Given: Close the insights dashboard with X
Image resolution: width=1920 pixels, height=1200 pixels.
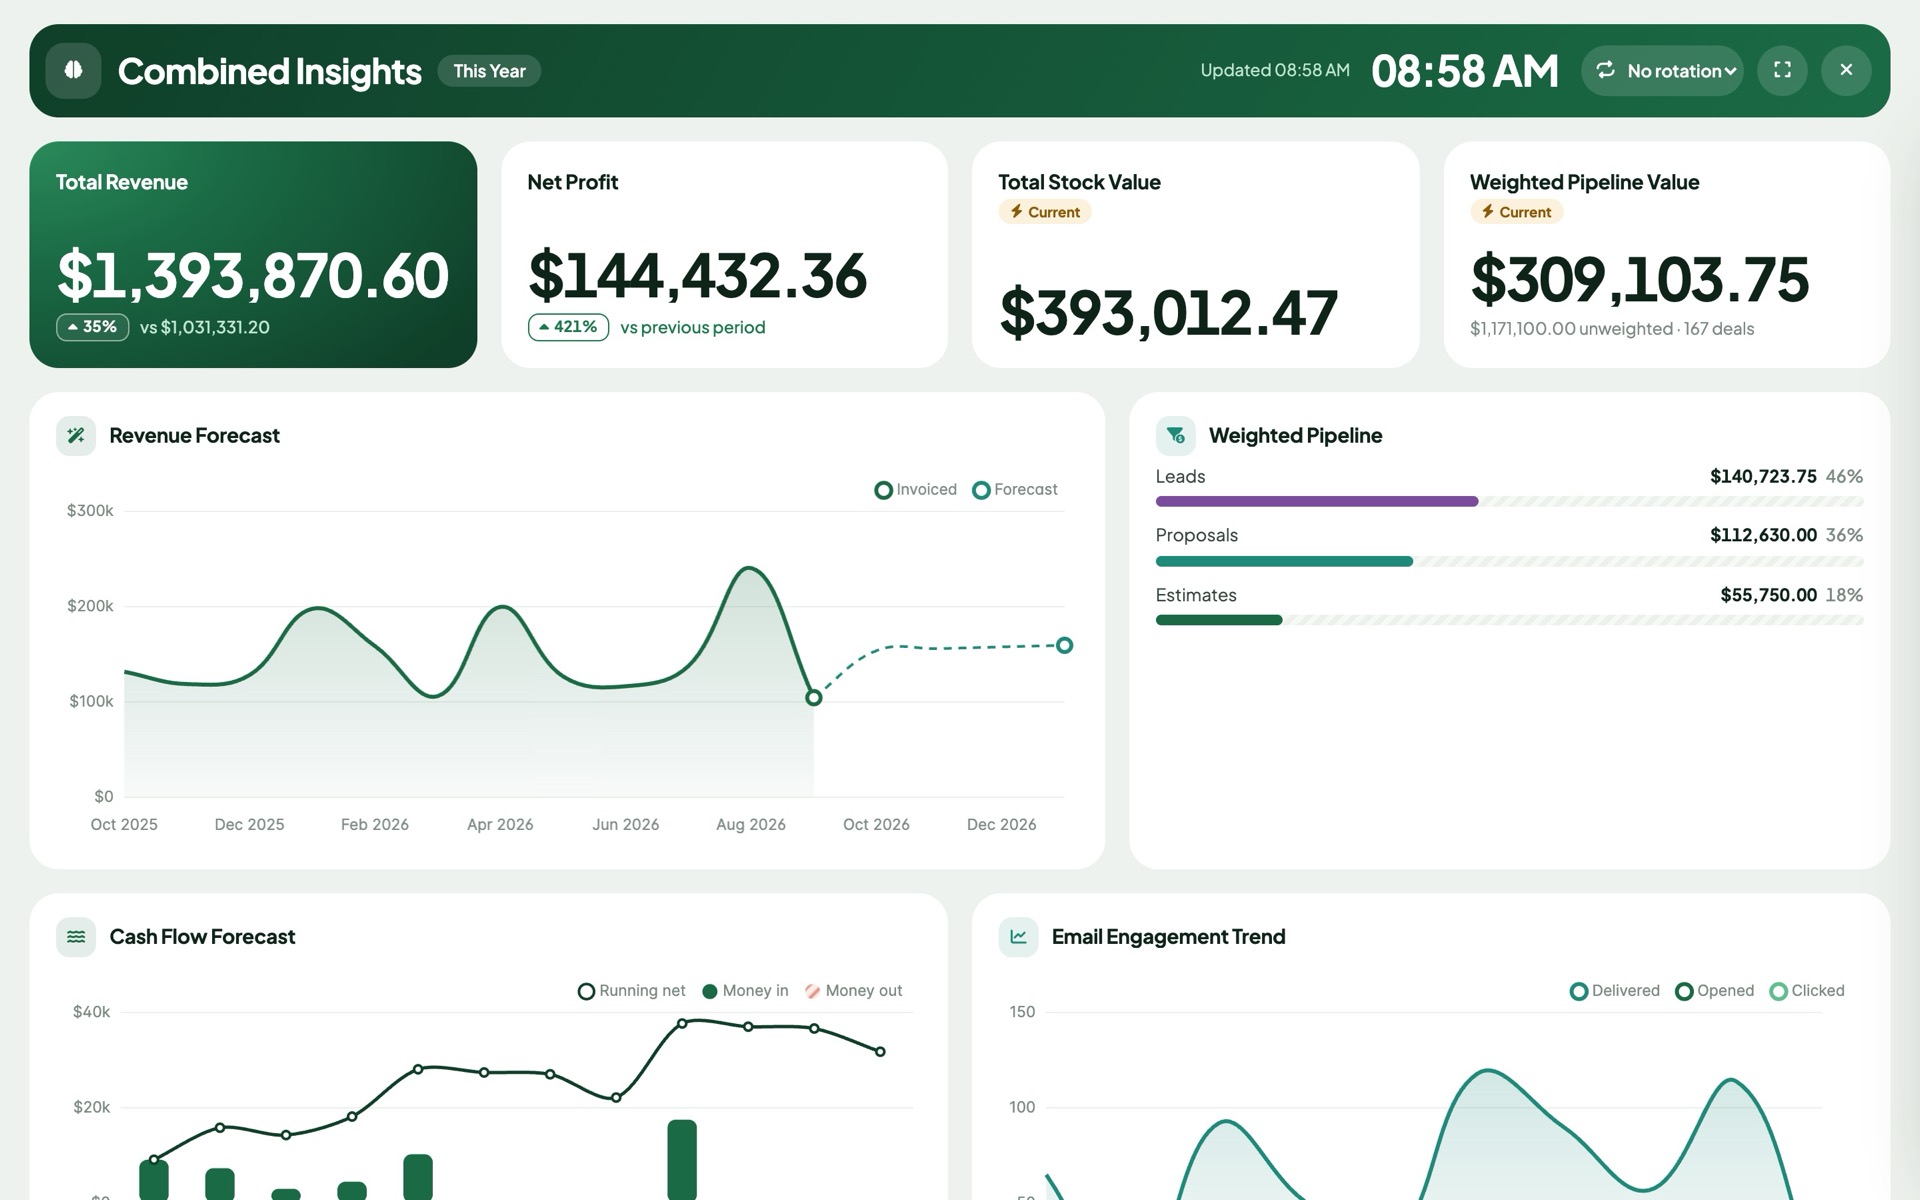Looking at the screenshot, I should 1846,70.
